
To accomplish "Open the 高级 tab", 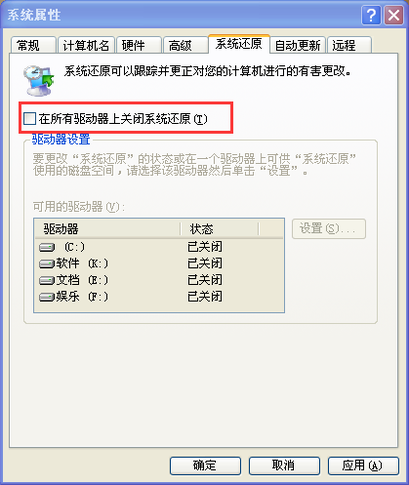I will 185,45.
